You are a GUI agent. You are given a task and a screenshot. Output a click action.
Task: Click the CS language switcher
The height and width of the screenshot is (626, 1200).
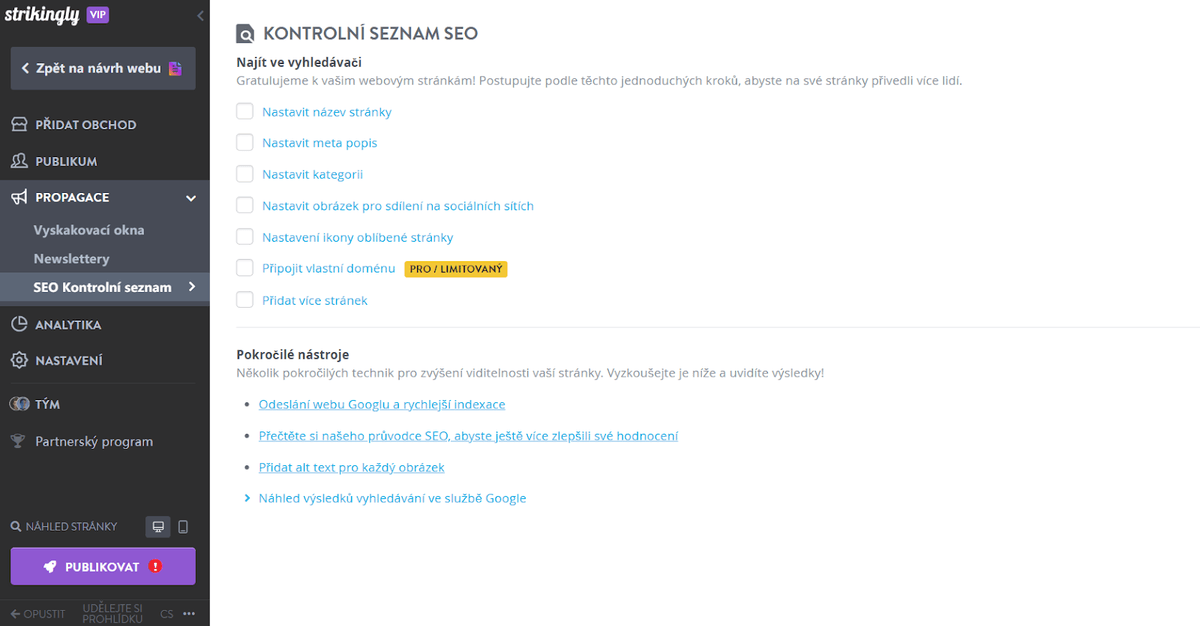[x=166, y=613]
